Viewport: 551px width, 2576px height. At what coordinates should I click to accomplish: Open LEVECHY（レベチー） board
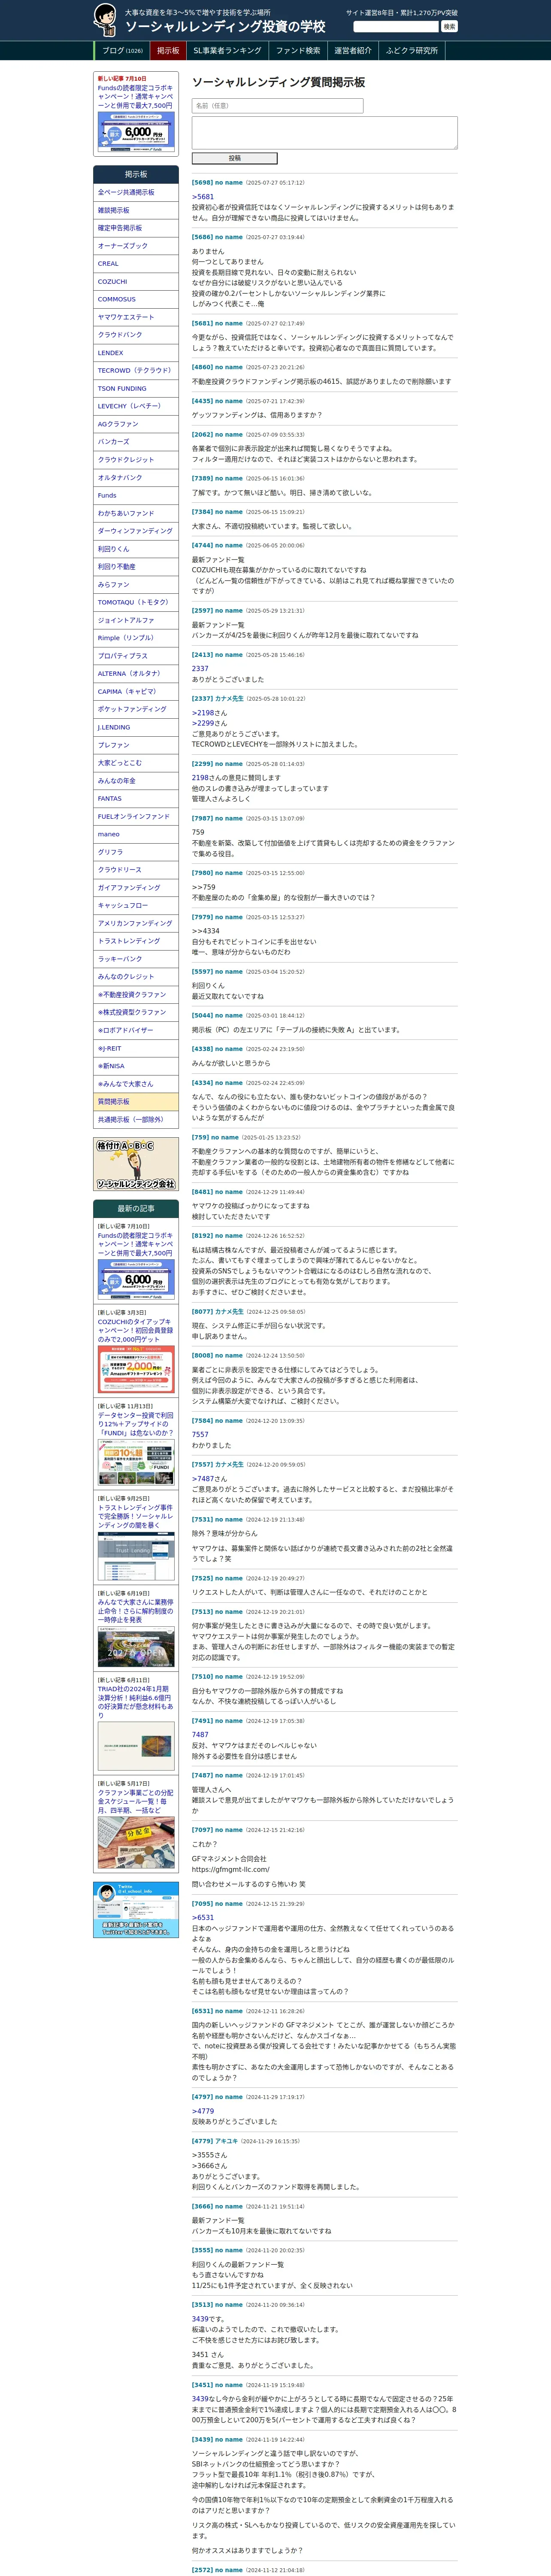[x=136, y=406]
